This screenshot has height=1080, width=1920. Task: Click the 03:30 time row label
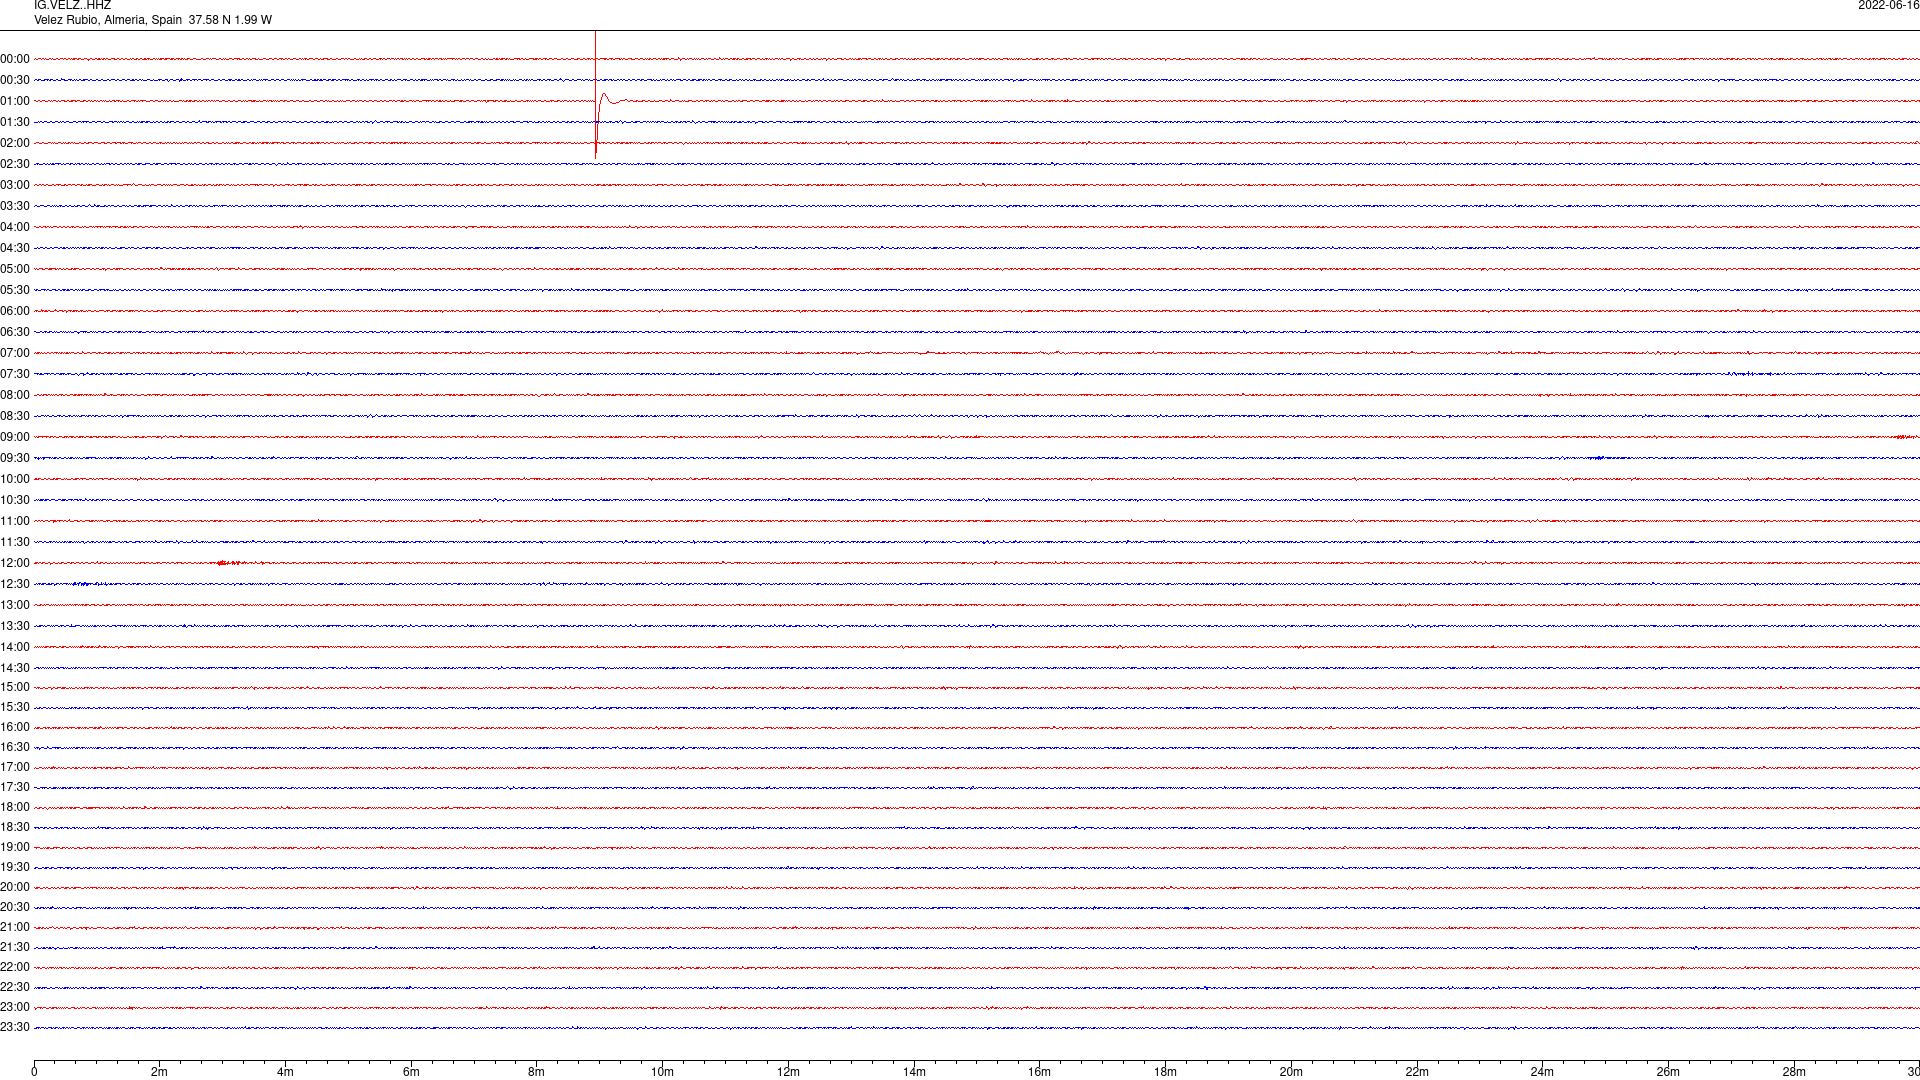[x=15, y=206]
